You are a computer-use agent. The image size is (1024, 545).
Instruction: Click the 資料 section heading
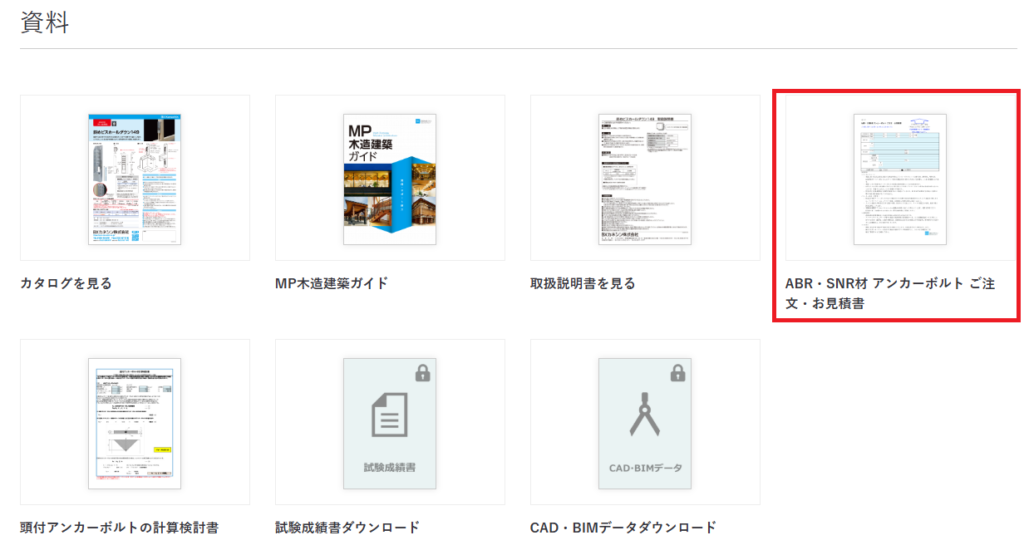(x=45, y=24)
